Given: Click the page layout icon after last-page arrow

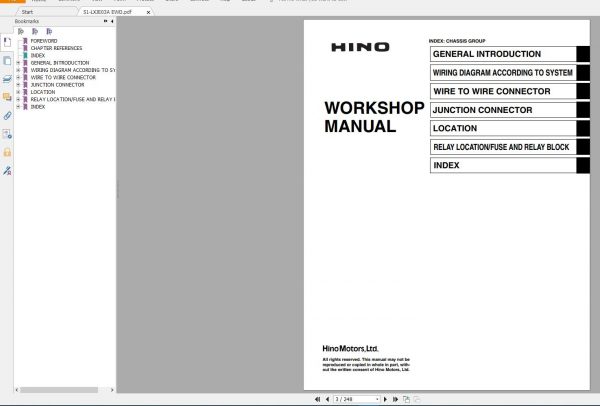Looking at the screenshot, I should click(406, 399).
